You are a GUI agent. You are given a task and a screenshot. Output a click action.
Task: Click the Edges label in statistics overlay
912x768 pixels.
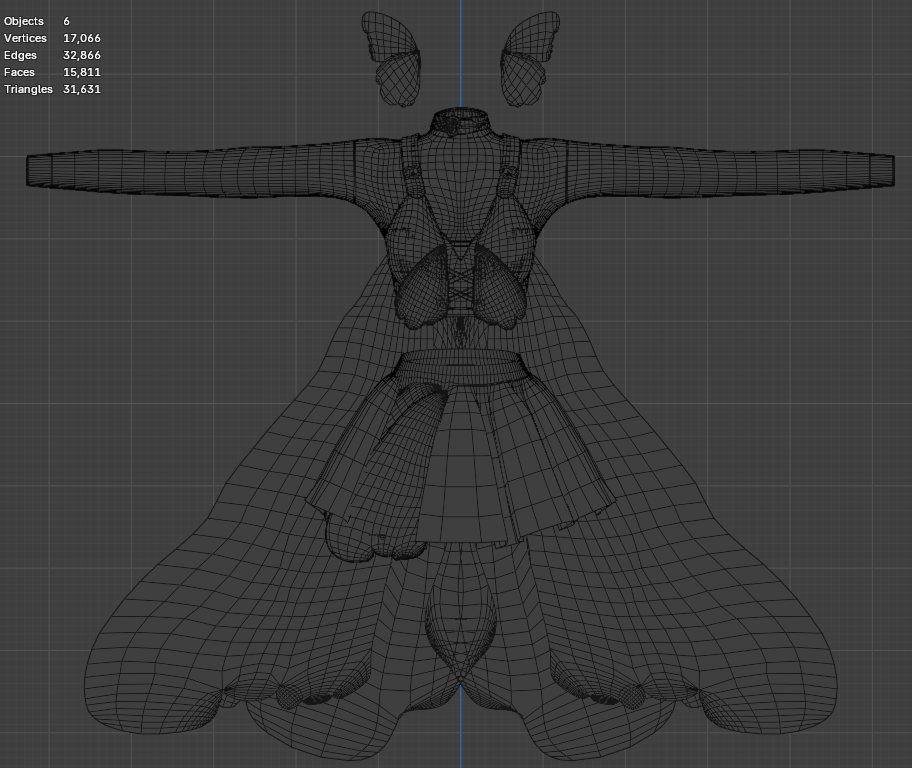20,55
